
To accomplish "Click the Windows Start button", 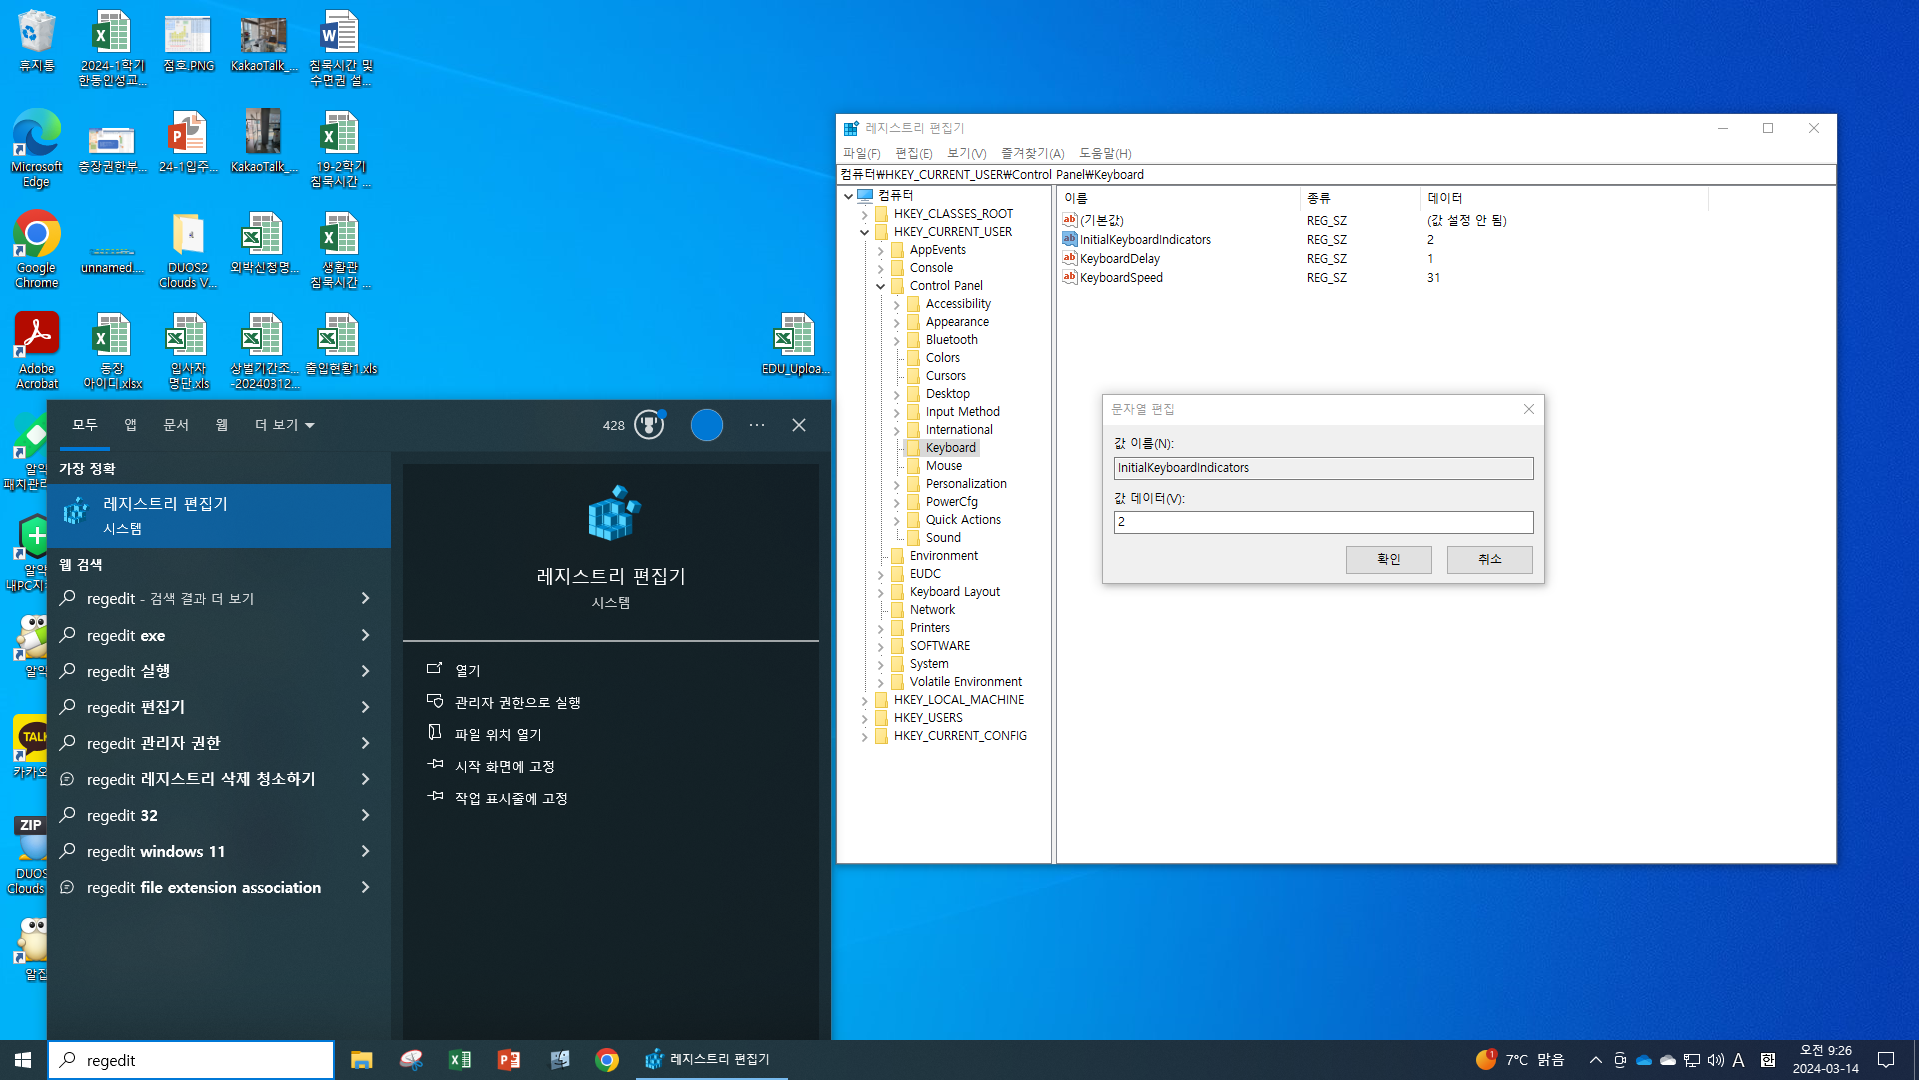I will tap(23, 1060).
